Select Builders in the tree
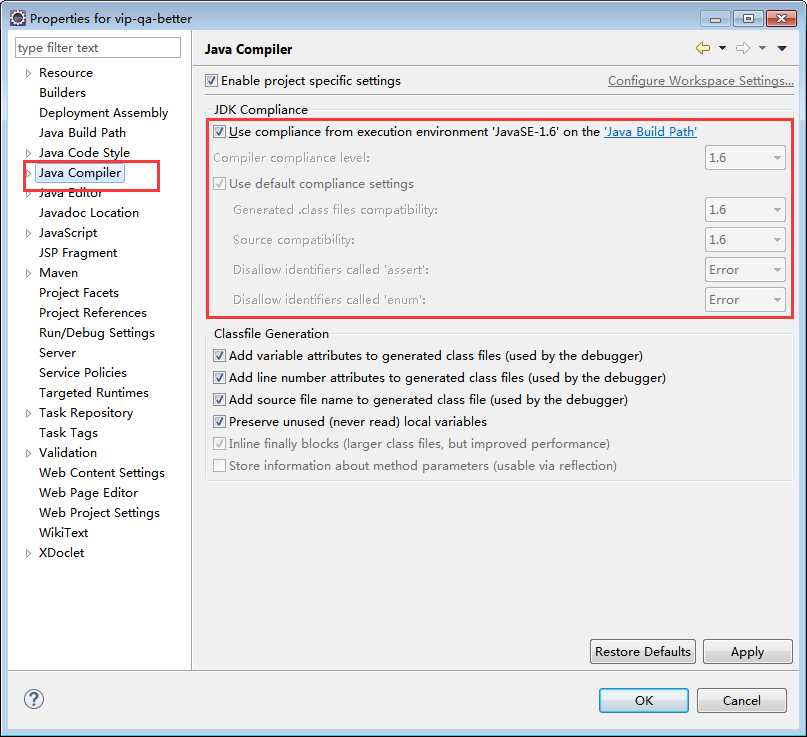The height and width of the screenshot is (737, 807). (x=62, y=93)
